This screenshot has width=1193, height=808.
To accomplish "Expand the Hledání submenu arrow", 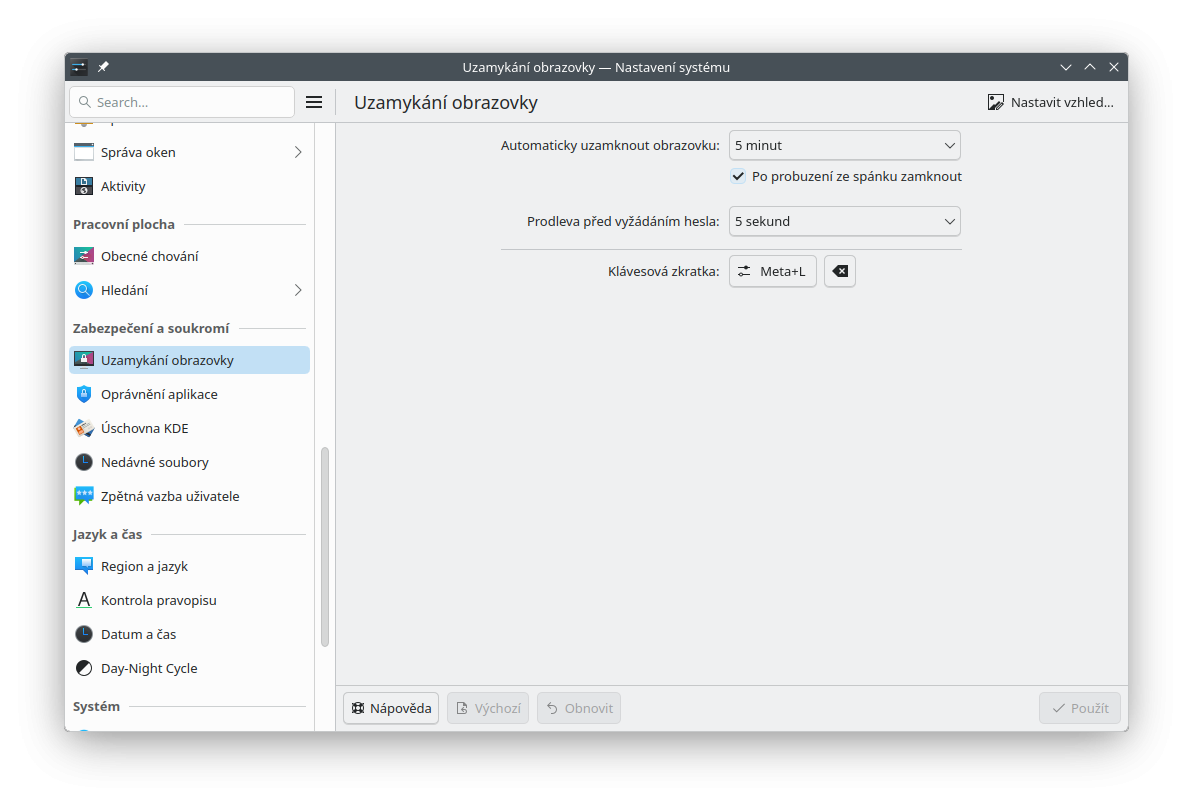I will point(298,290).
